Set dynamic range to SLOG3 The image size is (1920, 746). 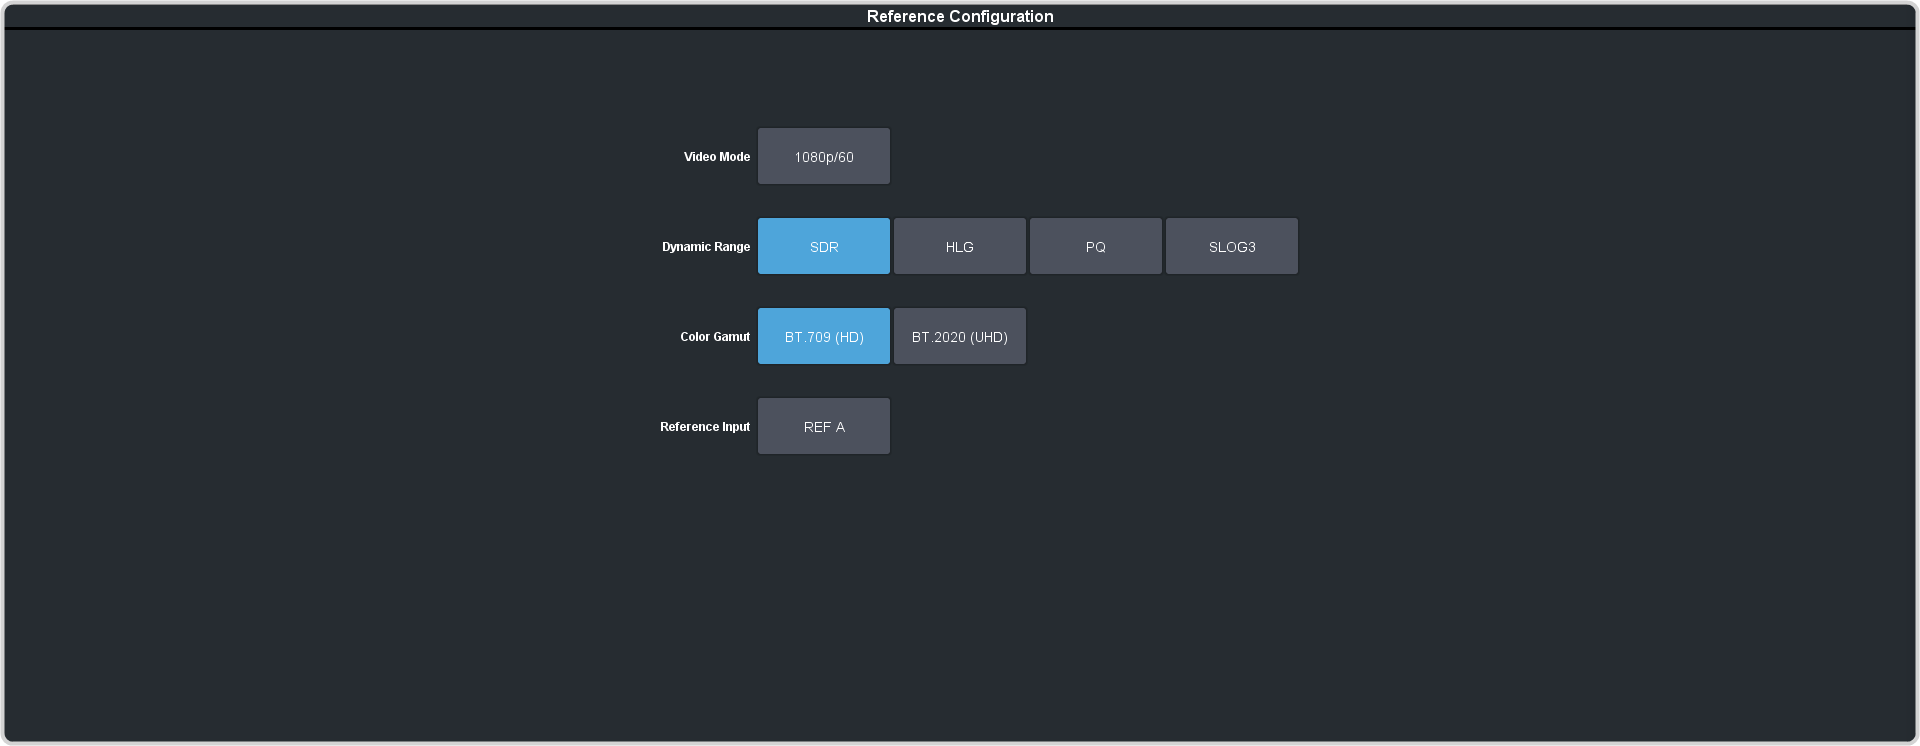click(x=1232, y=246)
